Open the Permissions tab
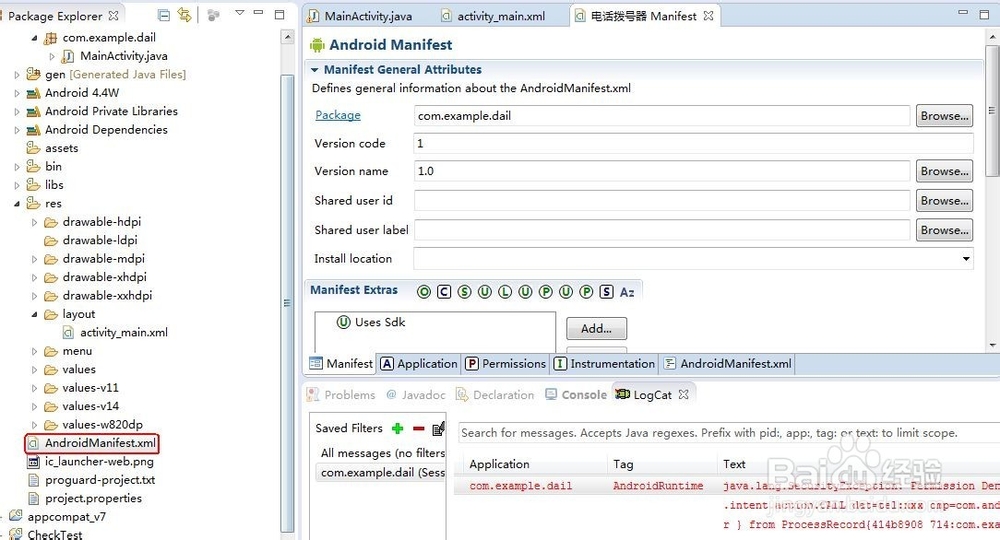 tap(506, 363)
